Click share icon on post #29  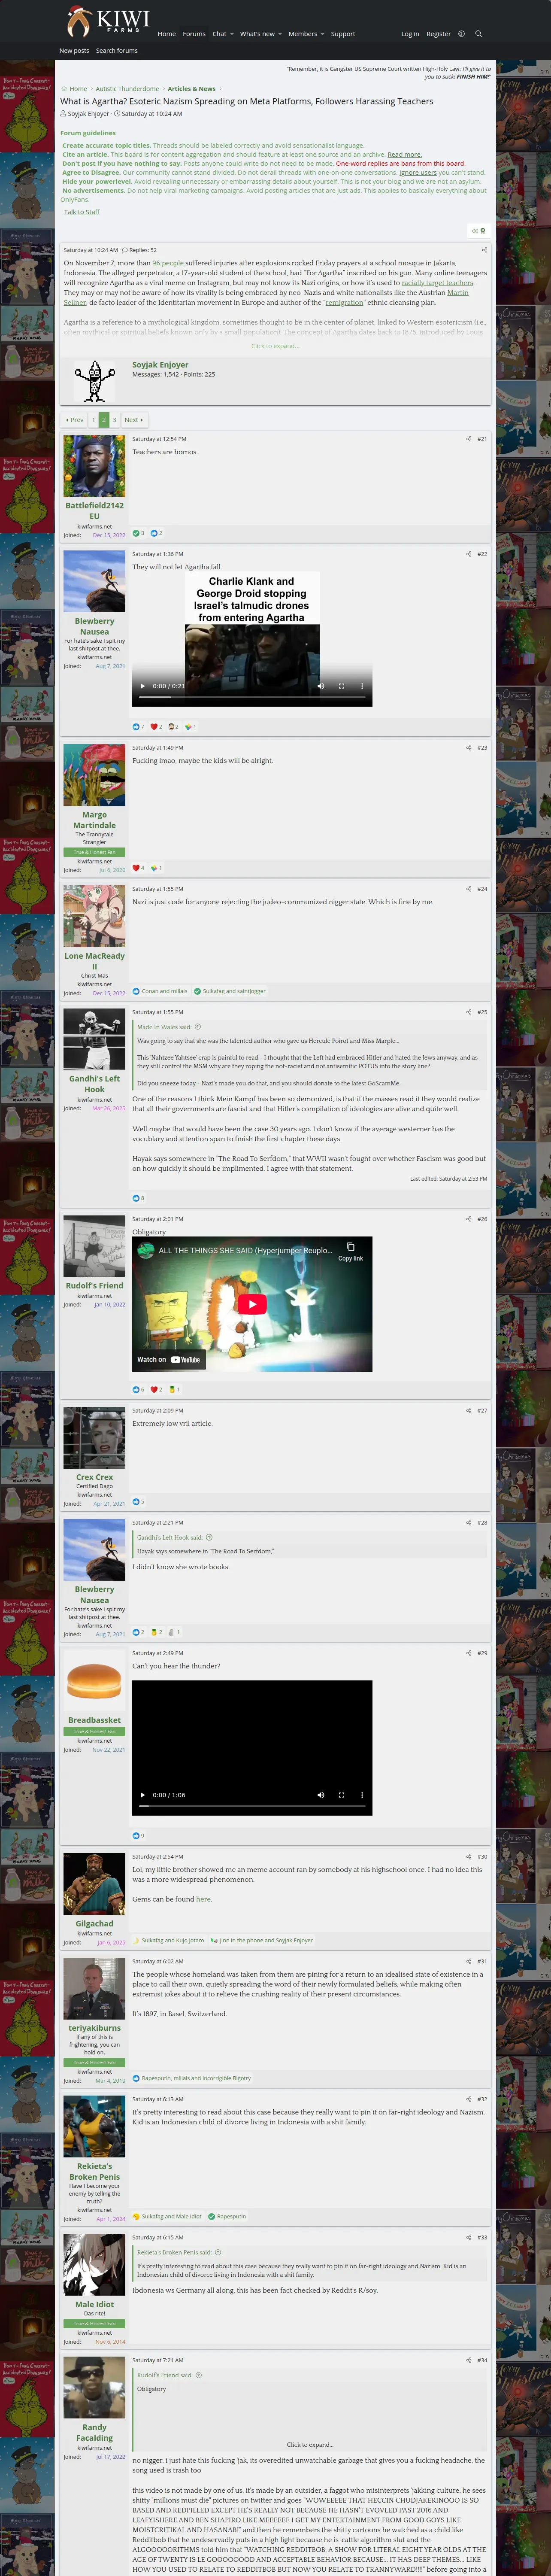(x=468, y=1653)
